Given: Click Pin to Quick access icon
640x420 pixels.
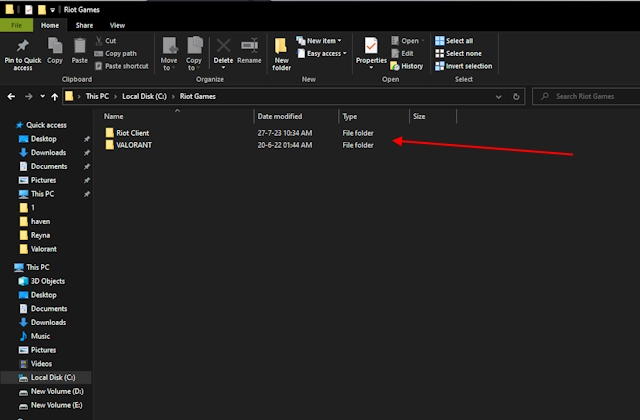Looking at the screenshot, I should 23,55.
